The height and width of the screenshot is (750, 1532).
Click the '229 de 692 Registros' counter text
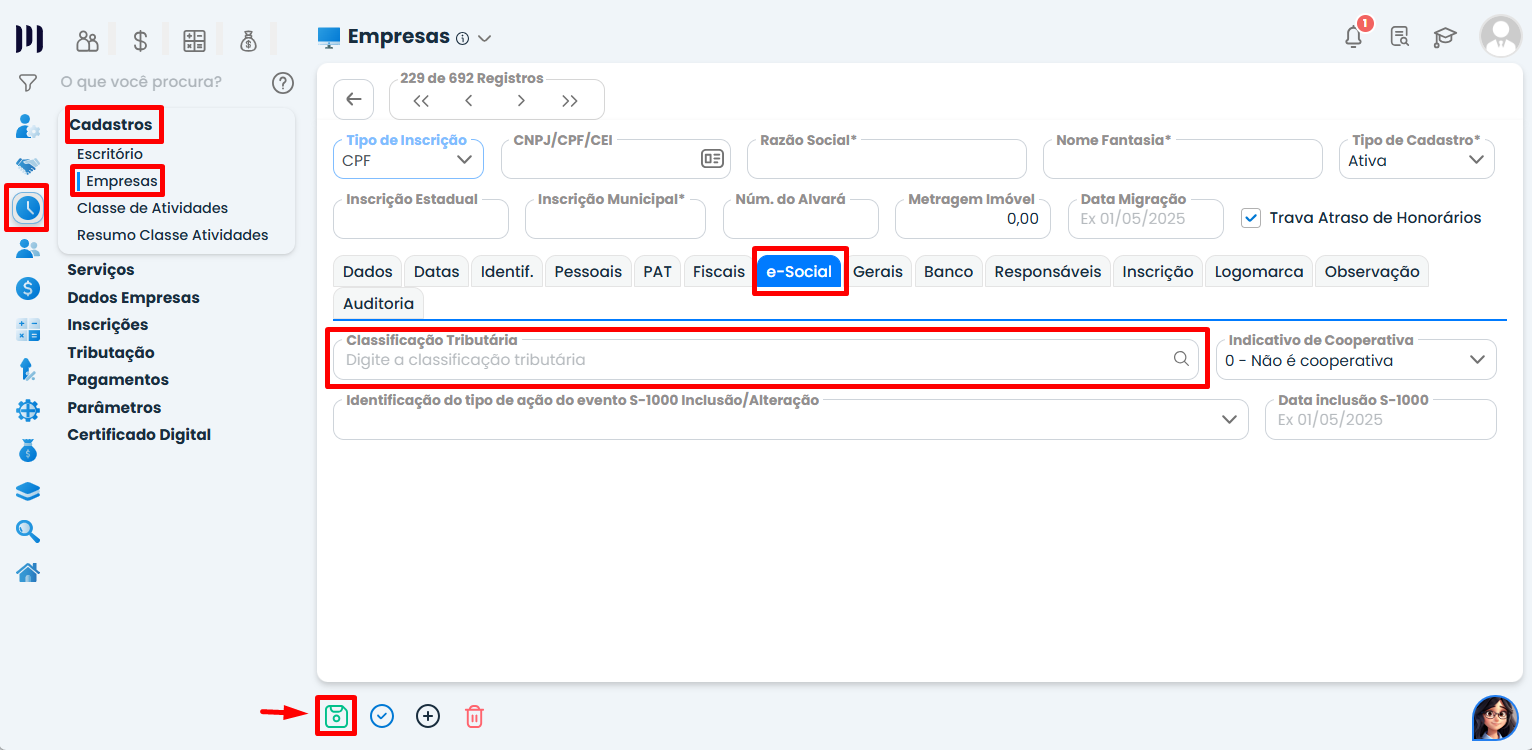pos(472,78)
